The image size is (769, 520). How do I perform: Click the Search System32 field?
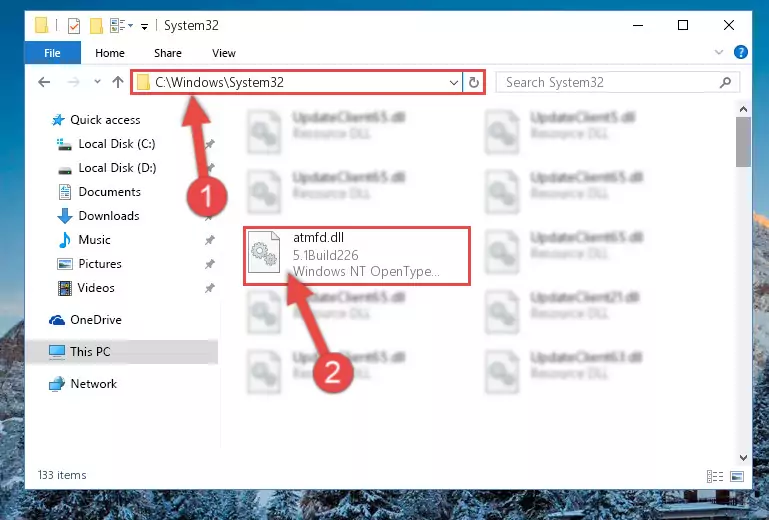(617, 82)
